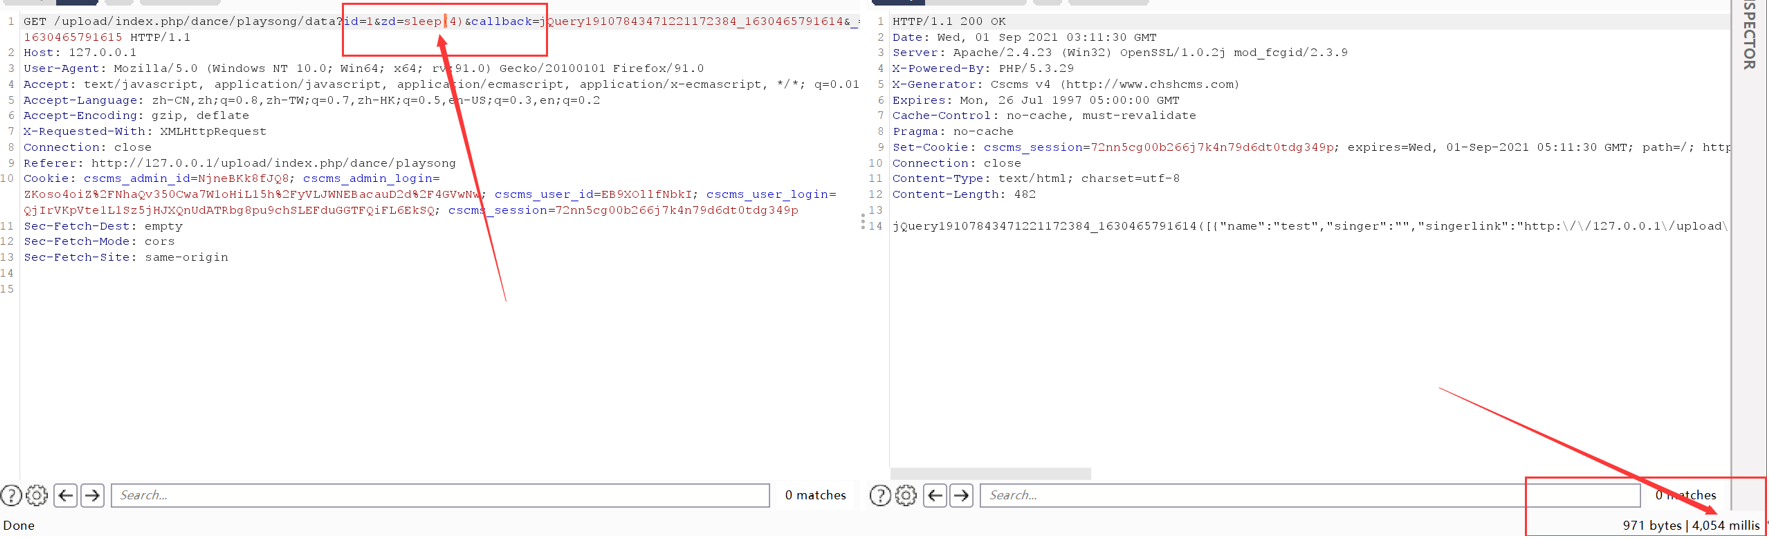Select 'Connection: close' in the request pane
This screenshot has width=1769, height=539.
[x=87, y=147]
